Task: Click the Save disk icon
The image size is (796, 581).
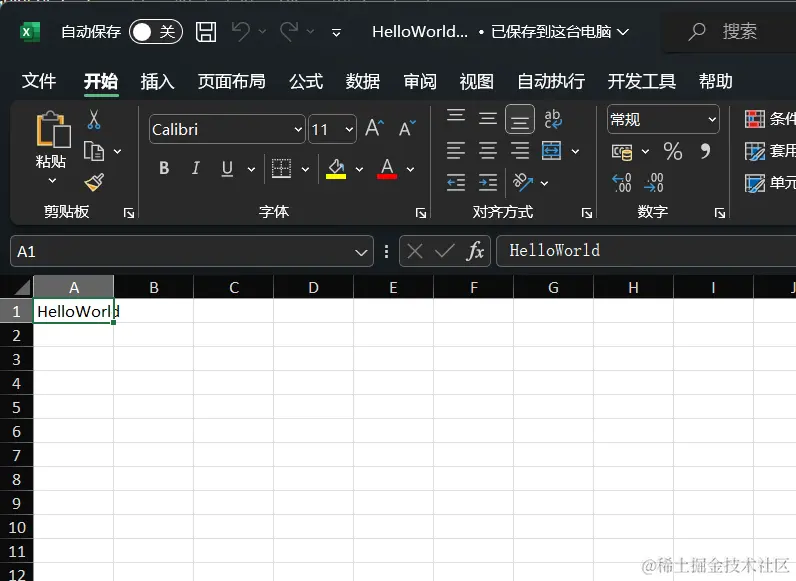Action: coord(206,32)
